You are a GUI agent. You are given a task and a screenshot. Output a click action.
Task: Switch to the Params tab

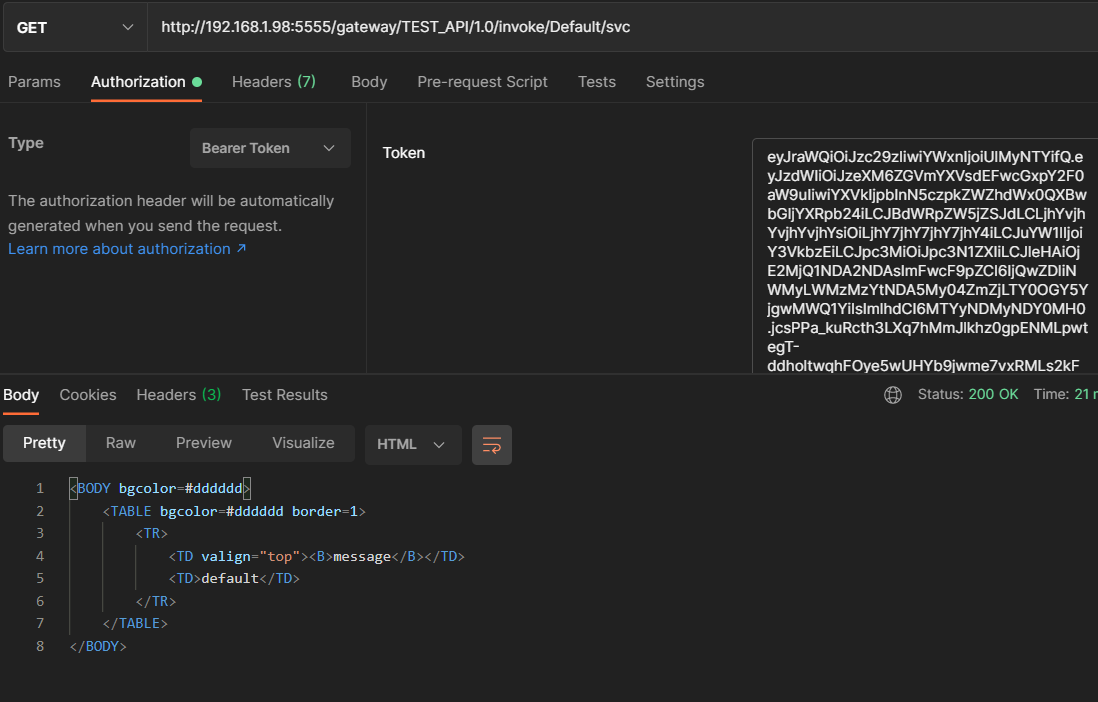pos(34,82)
